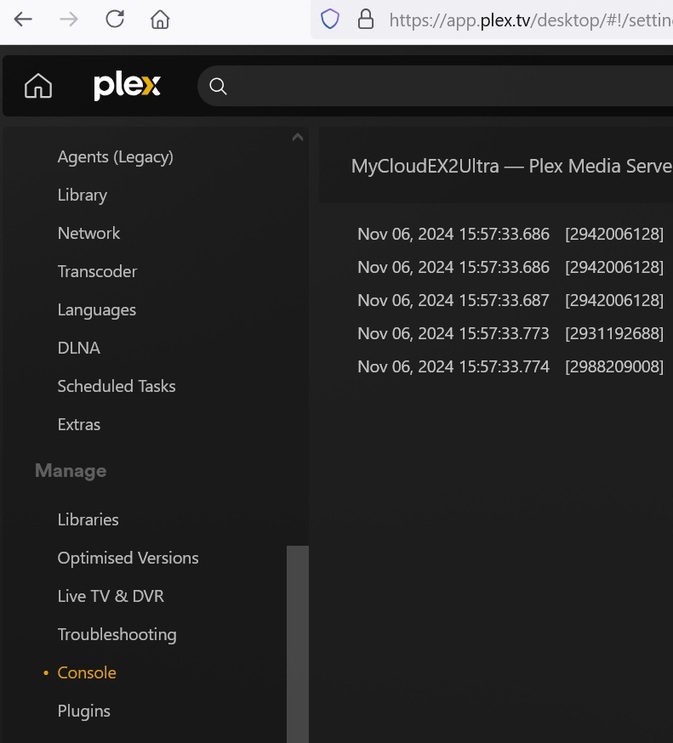Click the browser back arrow
The height and width of the screenshot is (743, 673).
tap(23, 19)
